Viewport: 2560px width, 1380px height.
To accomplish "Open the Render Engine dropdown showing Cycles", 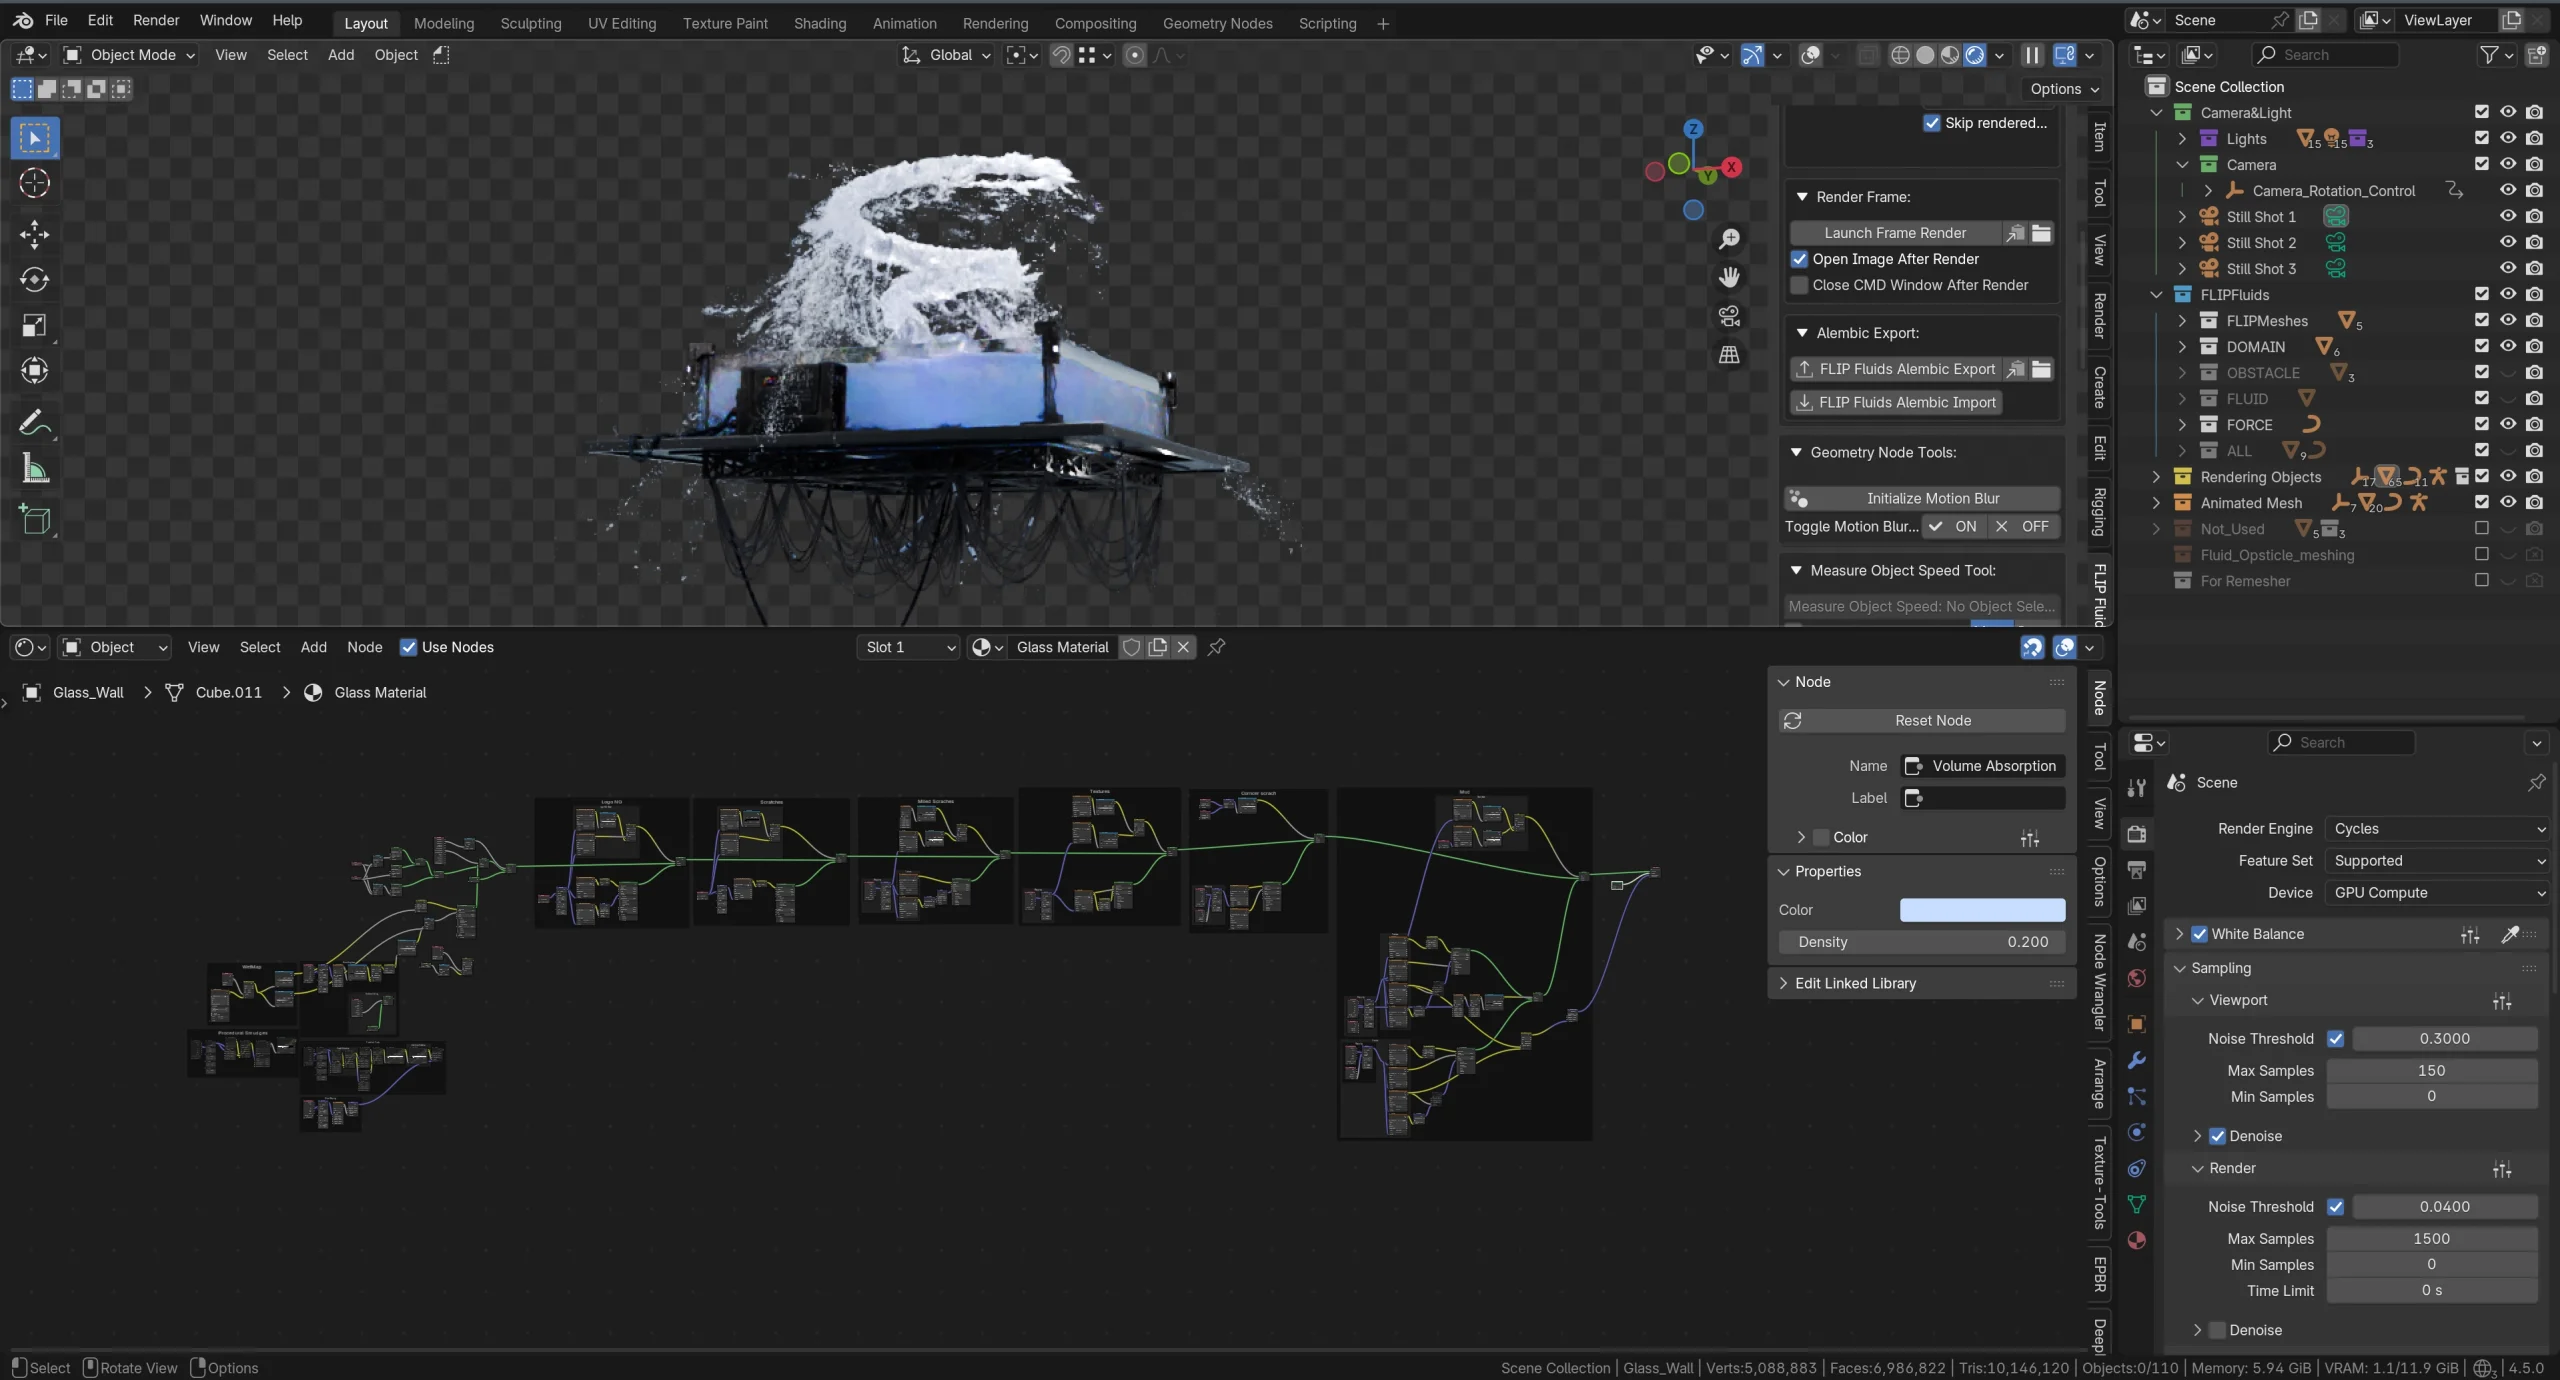I will (x=2437, y=828).
